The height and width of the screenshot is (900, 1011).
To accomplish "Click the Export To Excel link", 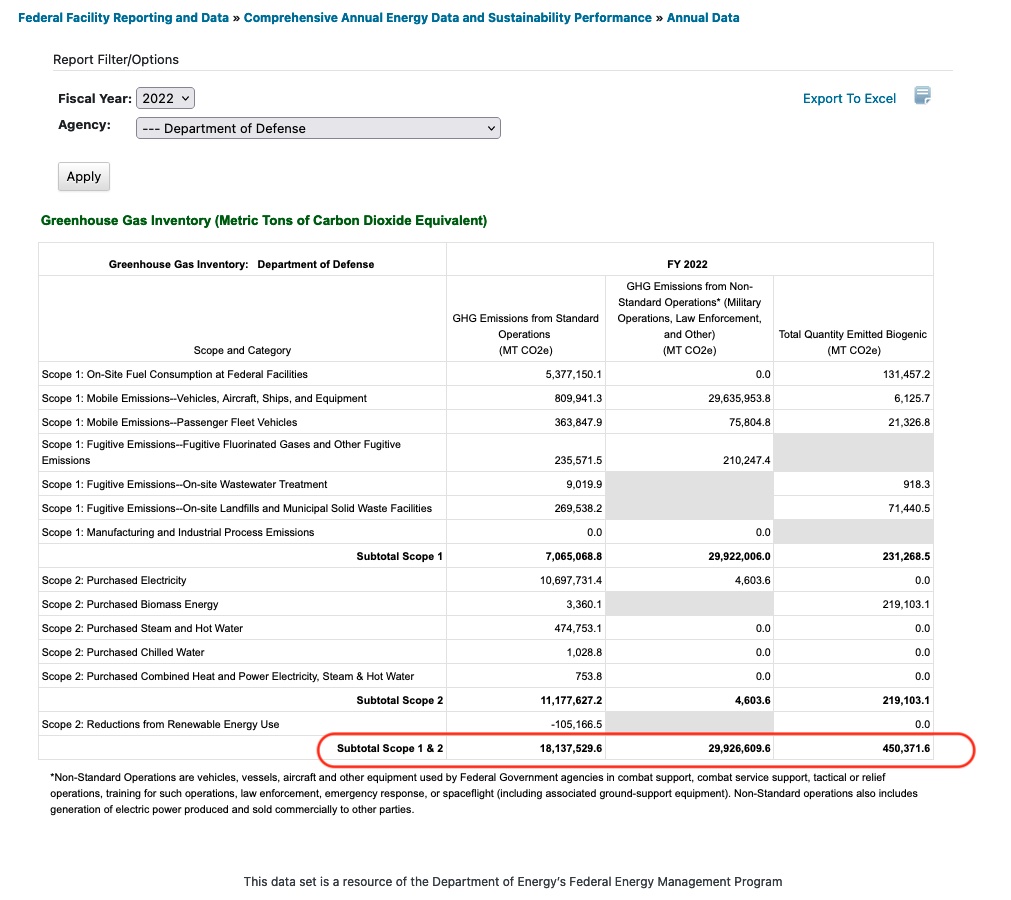I will (849, 99).
